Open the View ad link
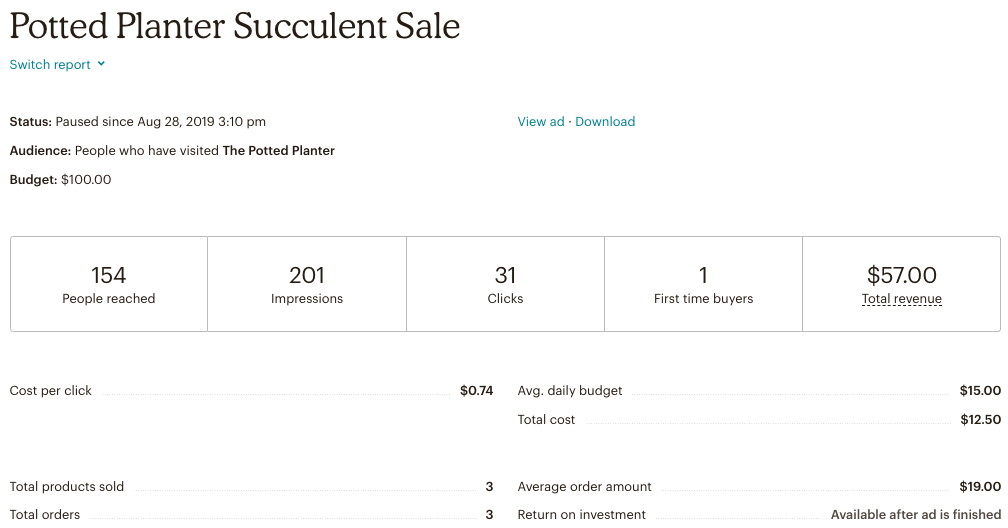 tap(540, 122)
